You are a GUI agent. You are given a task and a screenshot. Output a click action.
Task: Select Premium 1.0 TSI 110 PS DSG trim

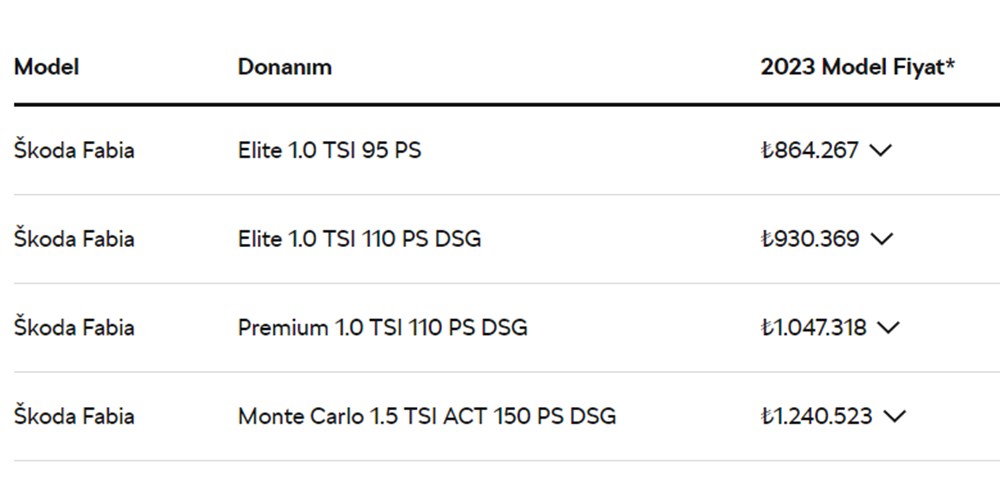click(382, 327)
